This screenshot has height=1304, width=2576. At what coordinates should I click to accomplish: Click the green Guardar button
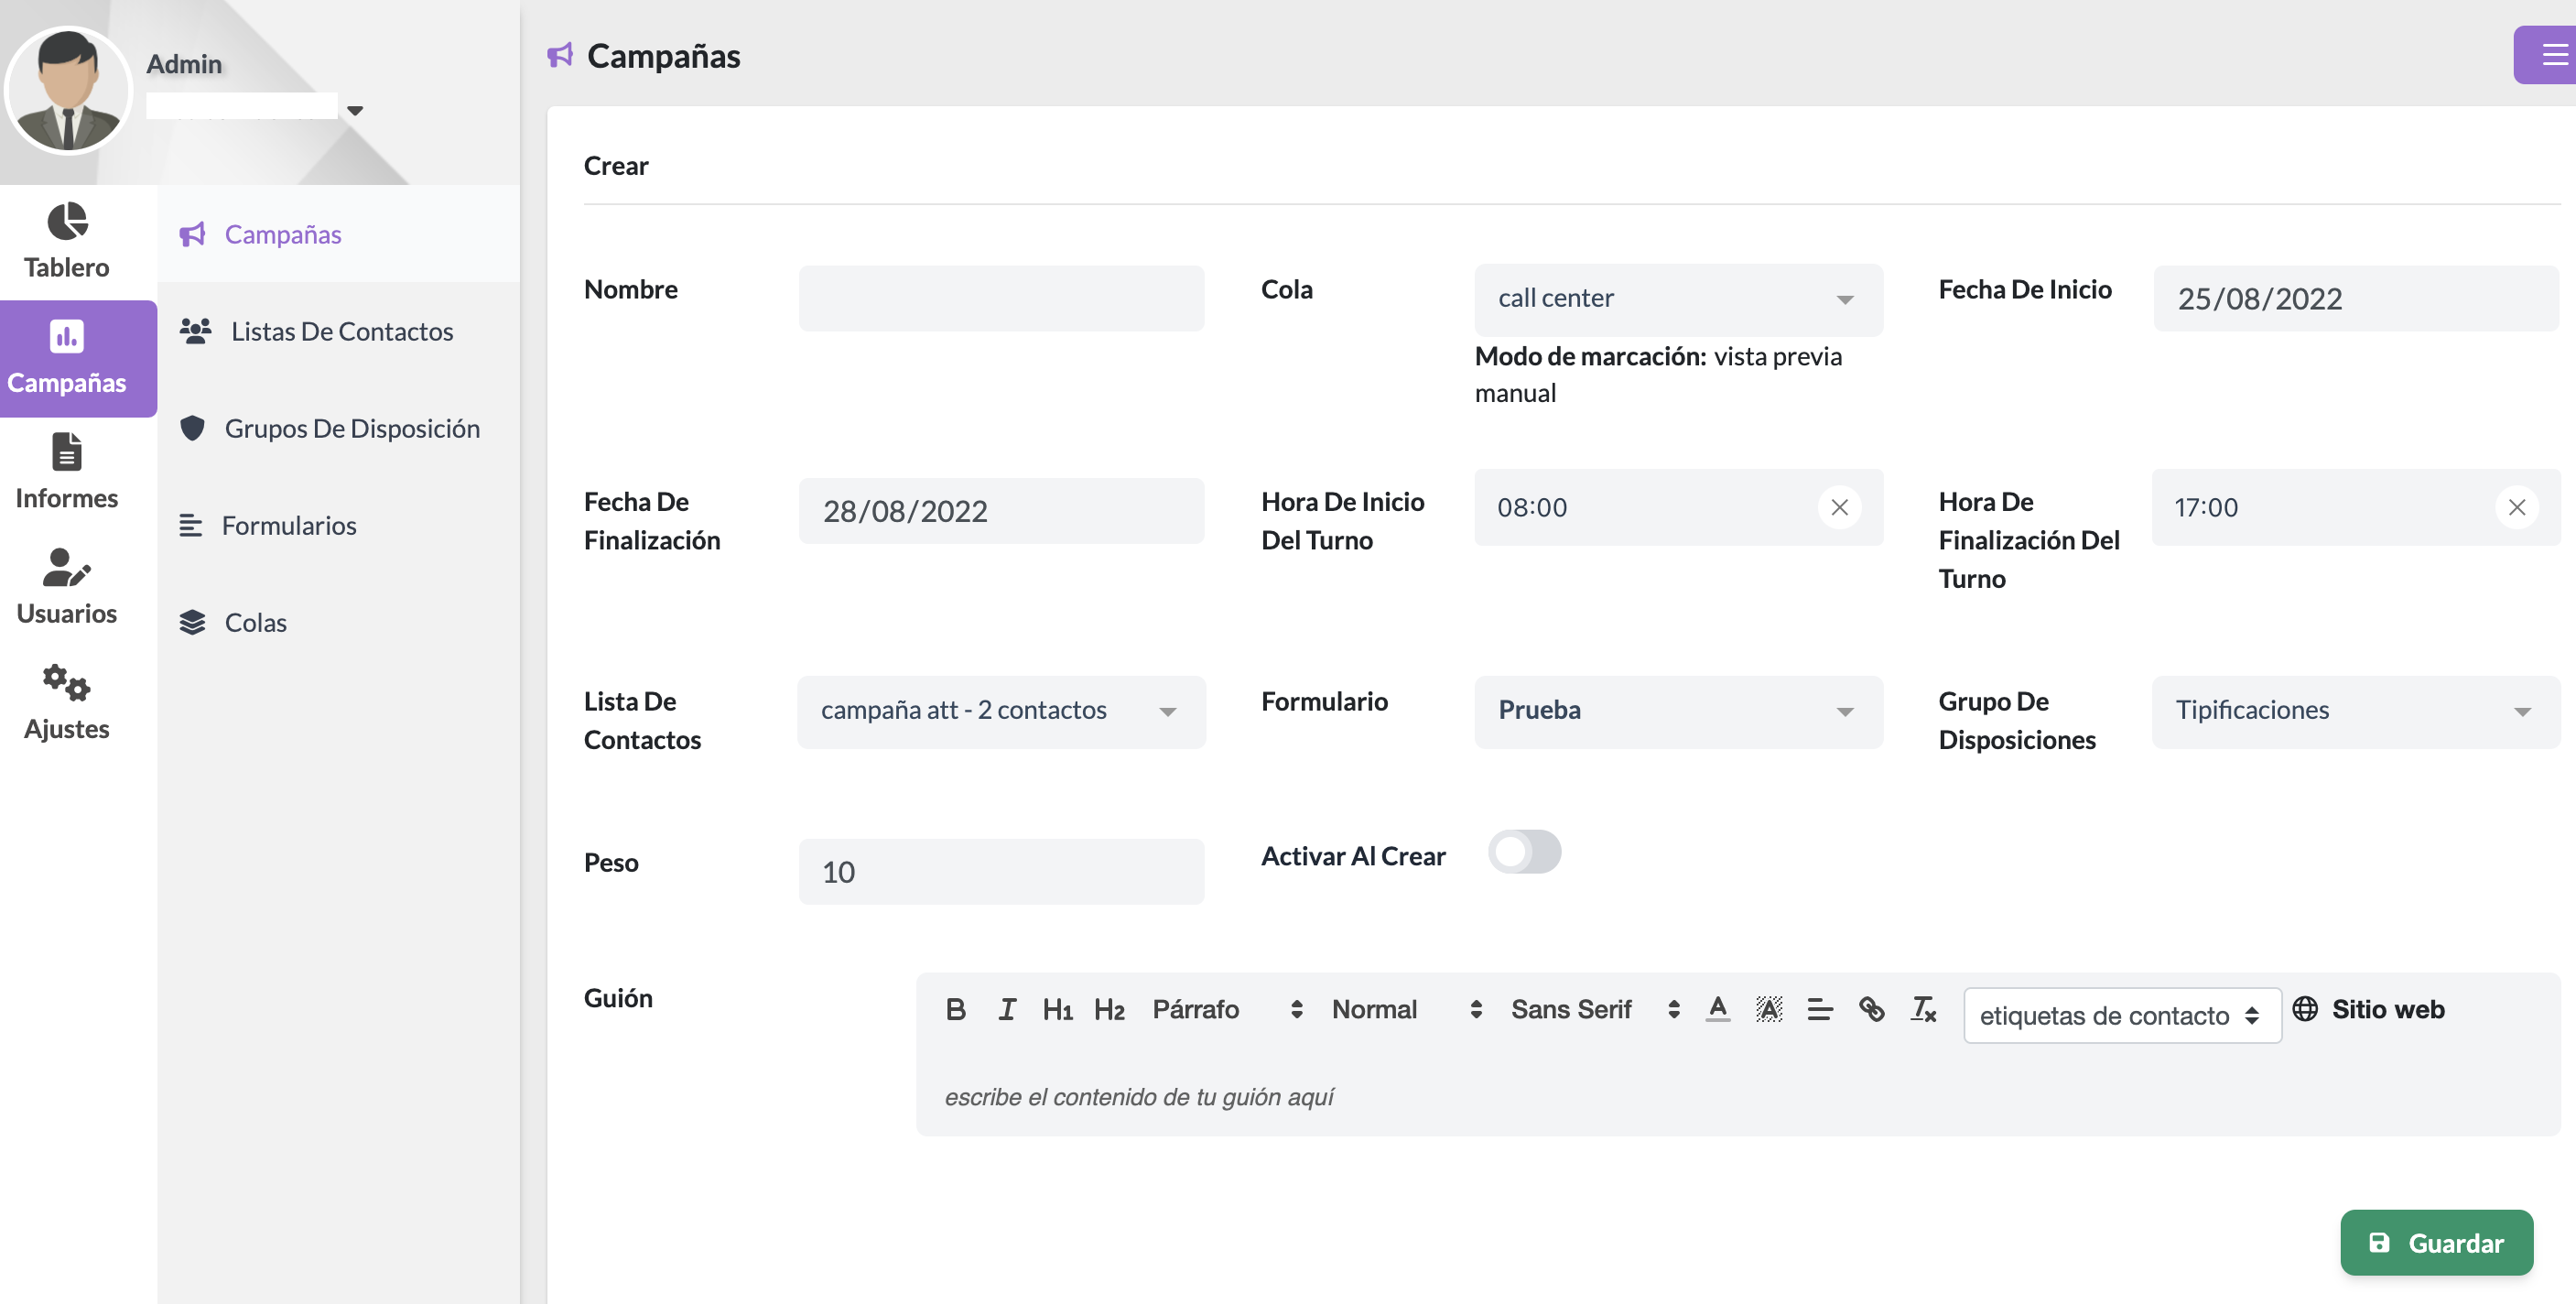coord(2436,1242)
